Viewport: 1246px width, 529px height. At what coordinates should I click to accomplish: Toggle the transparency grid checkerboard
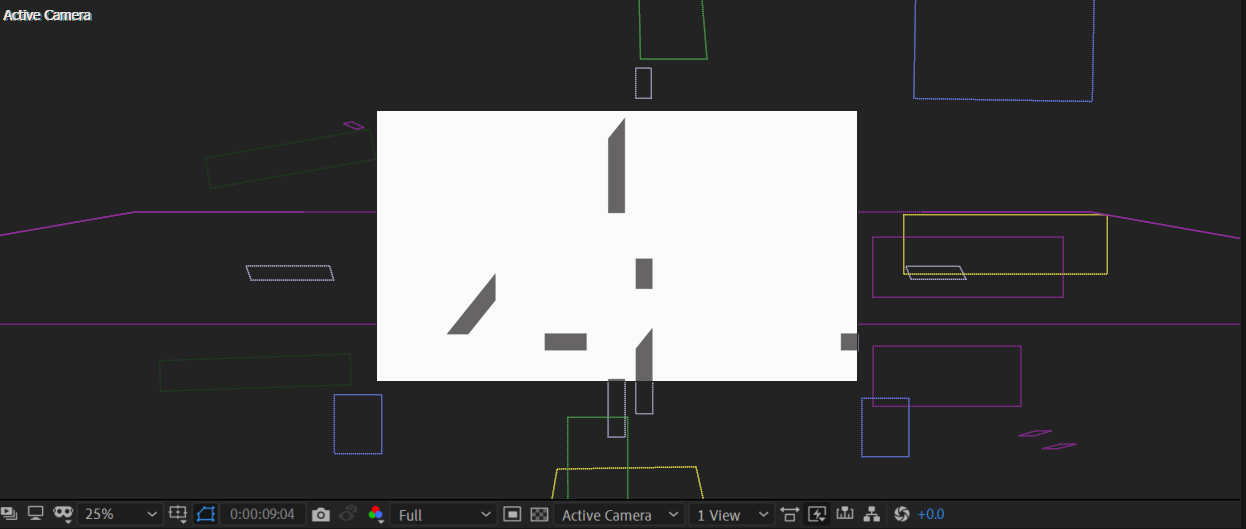pos(539,514)
